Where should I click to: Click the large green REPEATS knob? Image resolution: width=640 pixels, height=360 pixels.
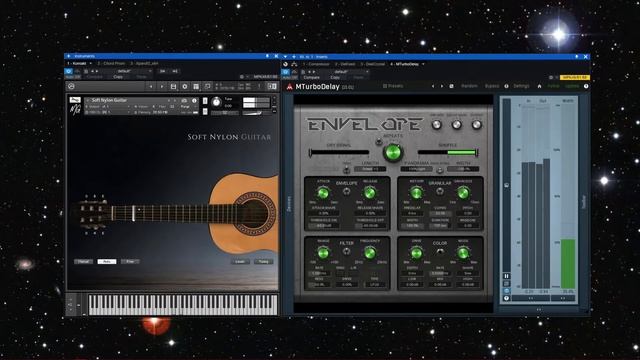pos(393,152)
